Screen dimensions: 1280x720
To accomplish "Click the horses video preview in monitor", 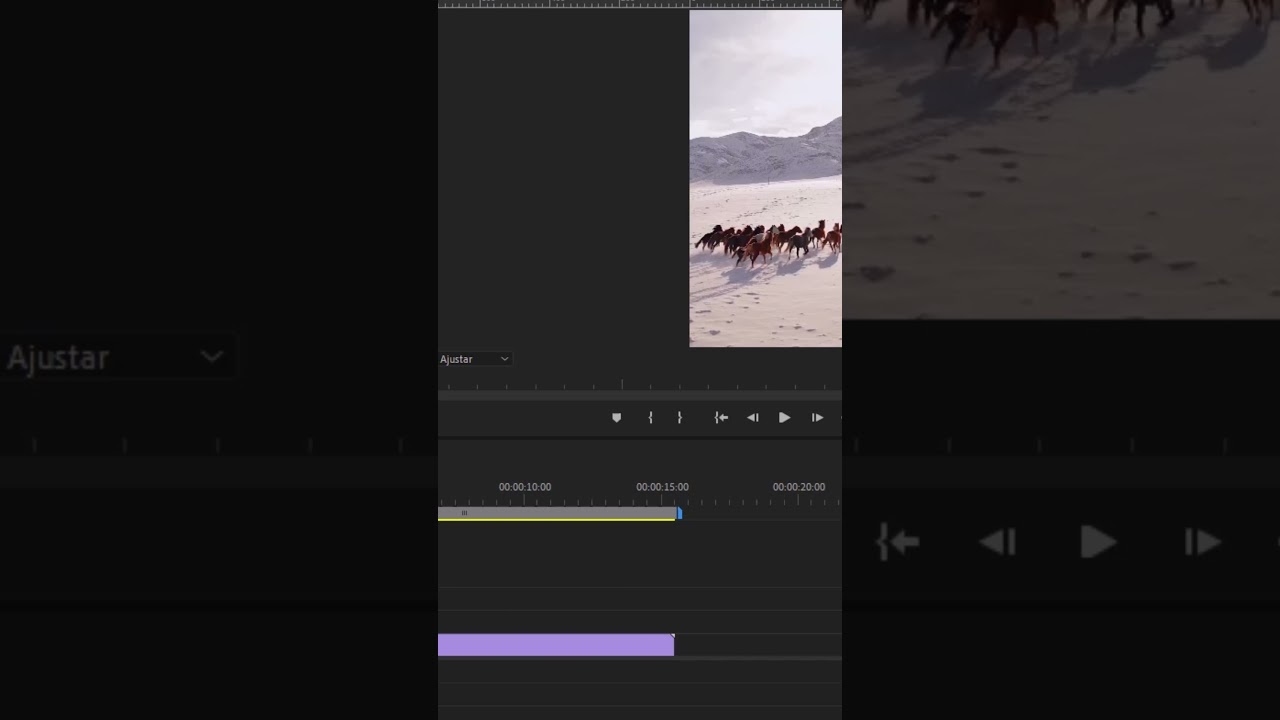I will pyautogui.click(x=765, y=178).
